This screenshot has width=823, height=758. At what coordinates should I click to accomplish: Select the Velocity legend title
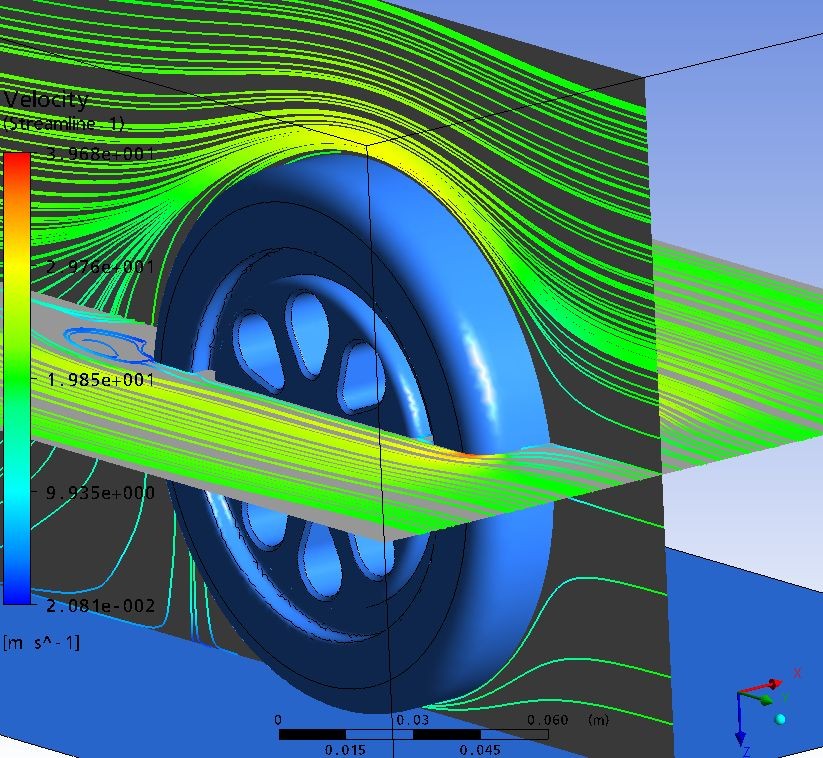pos(46,100)
